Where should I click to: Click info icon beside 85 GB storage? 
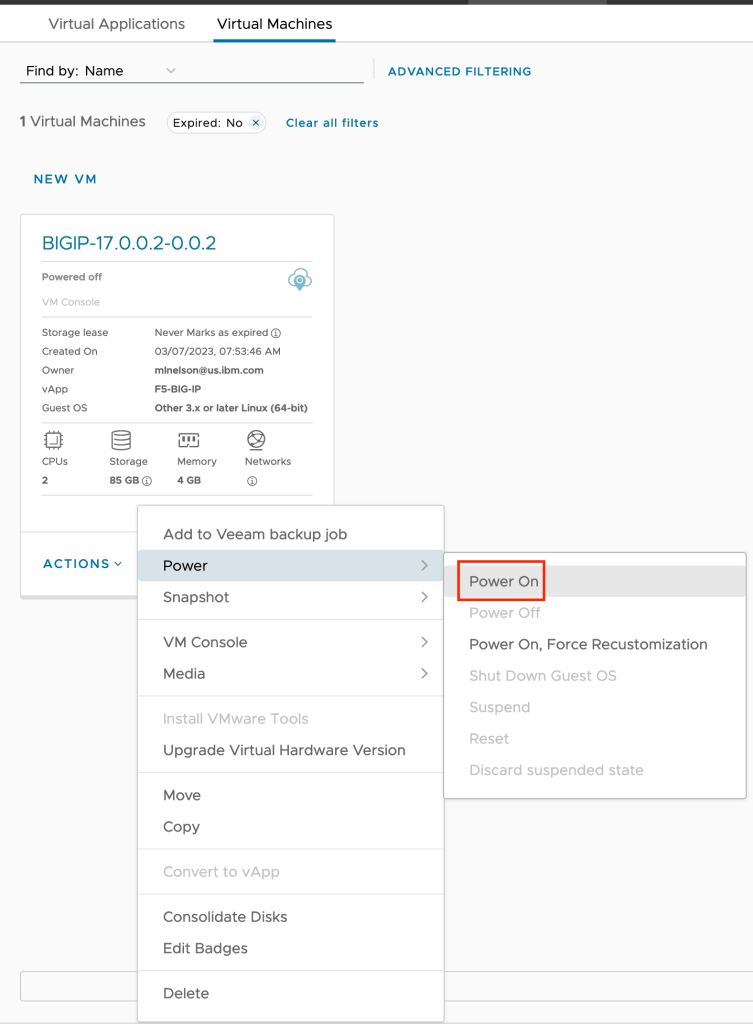pos(147,481)
